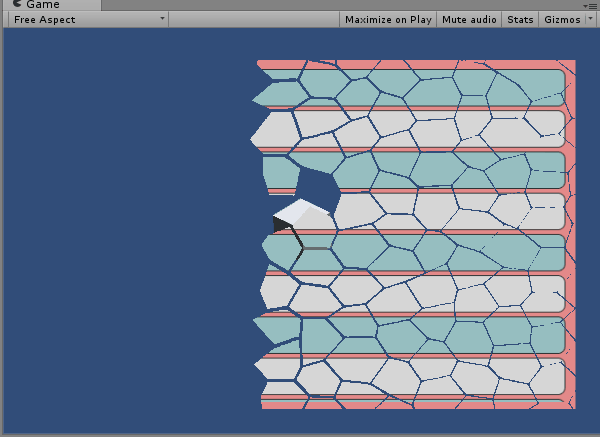Toggle the Stats overlay

click(x=520, y=20)
